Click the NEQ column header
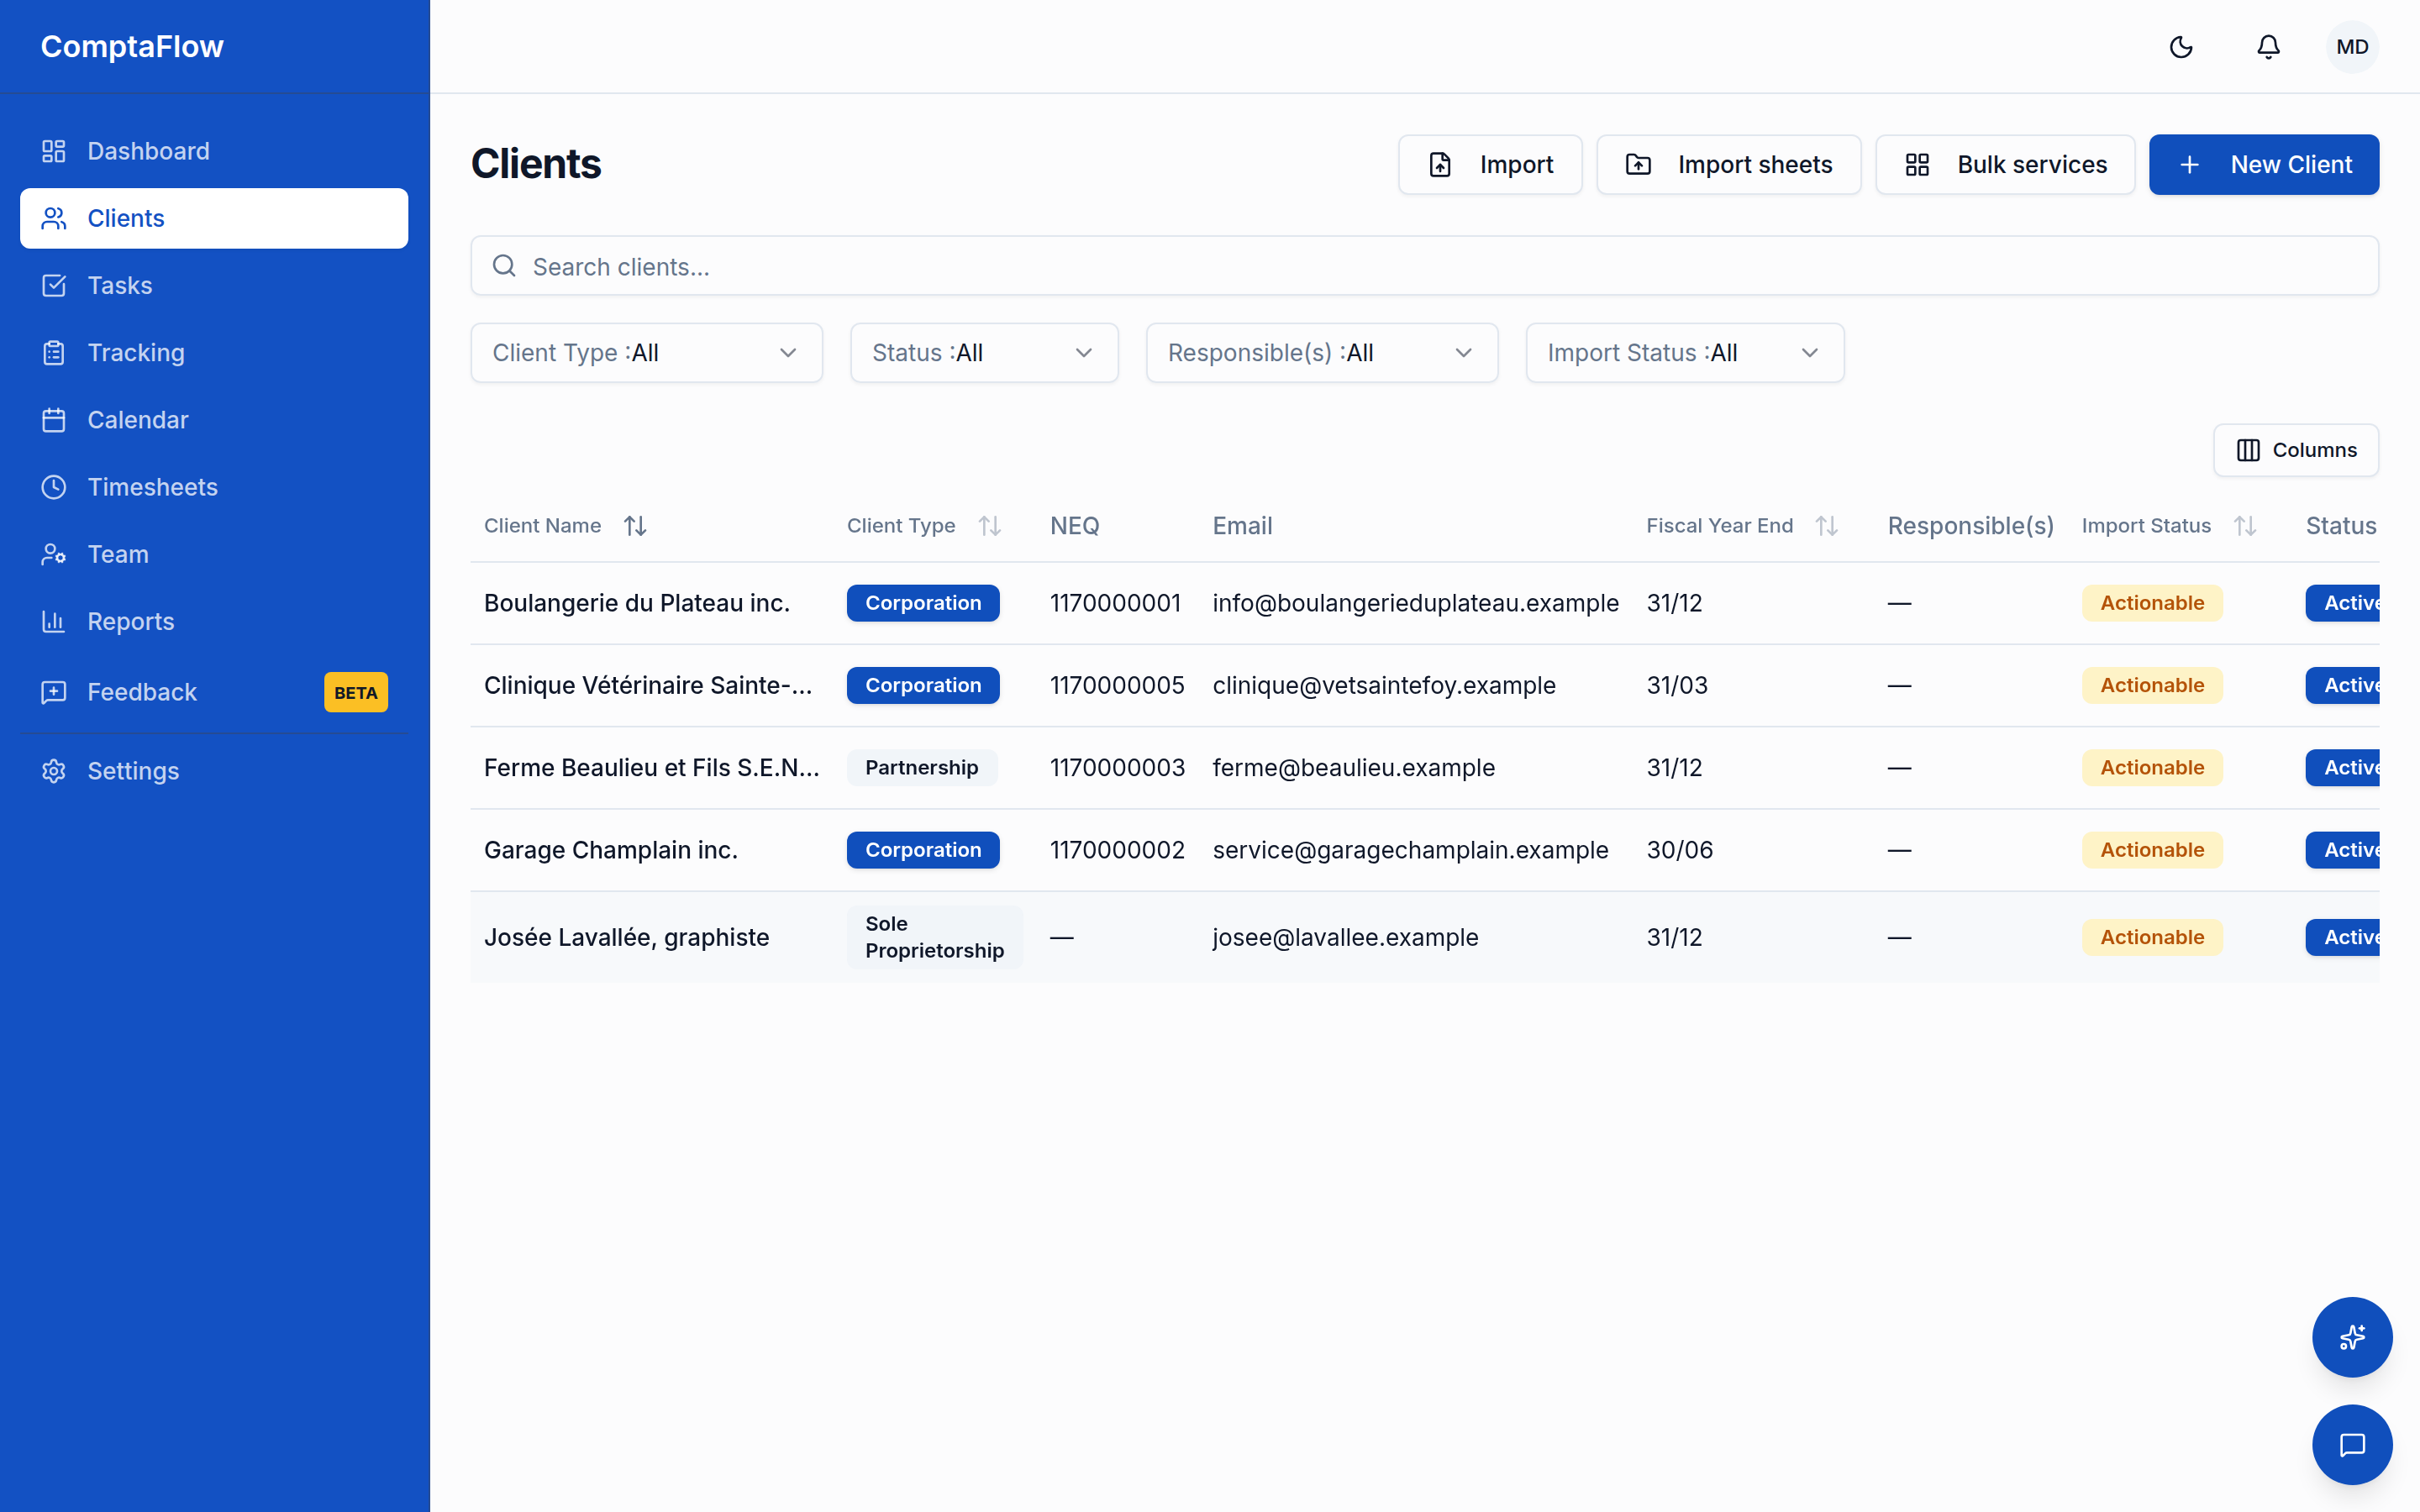 (x=1075, y=526)
